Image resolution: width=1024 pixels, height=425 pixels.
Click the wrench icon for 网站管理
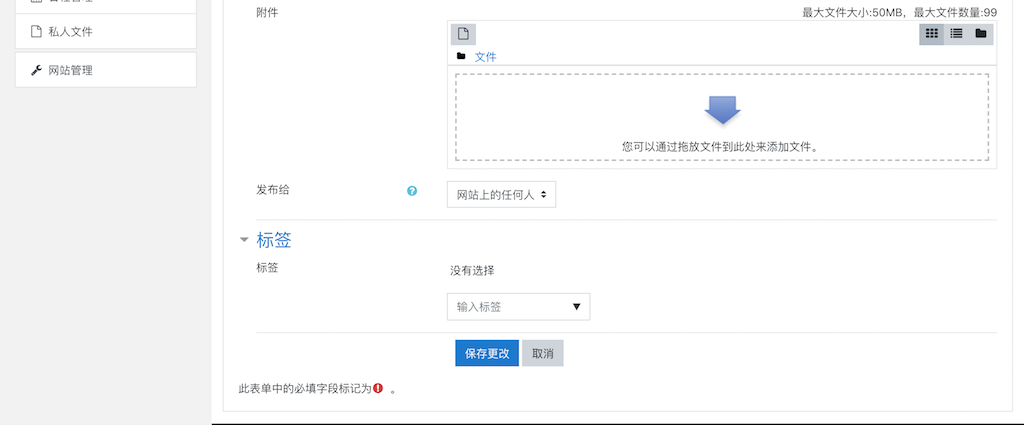click(x=37, y=71)
